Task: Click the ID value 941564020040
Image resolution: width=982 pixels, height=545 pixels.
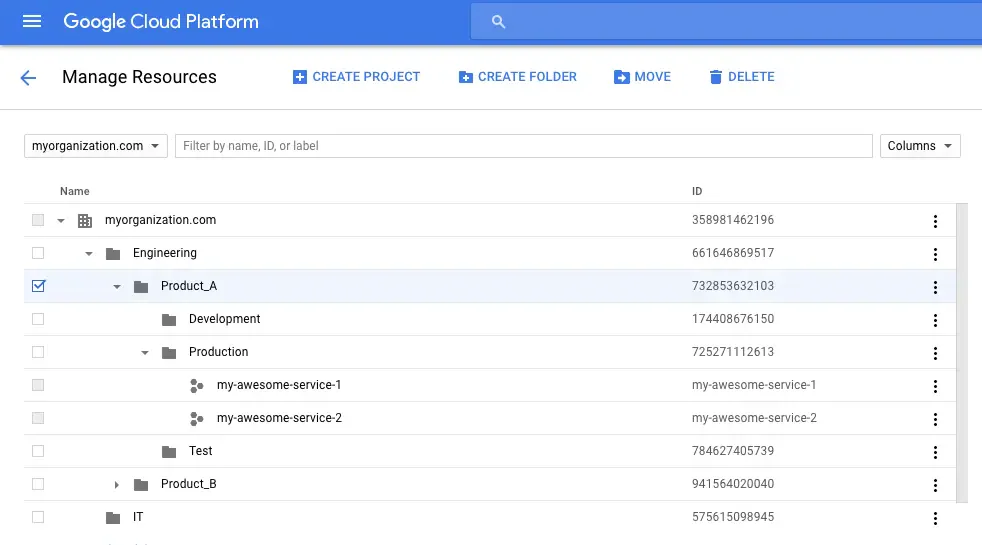Action: click(x=733, y=484)
